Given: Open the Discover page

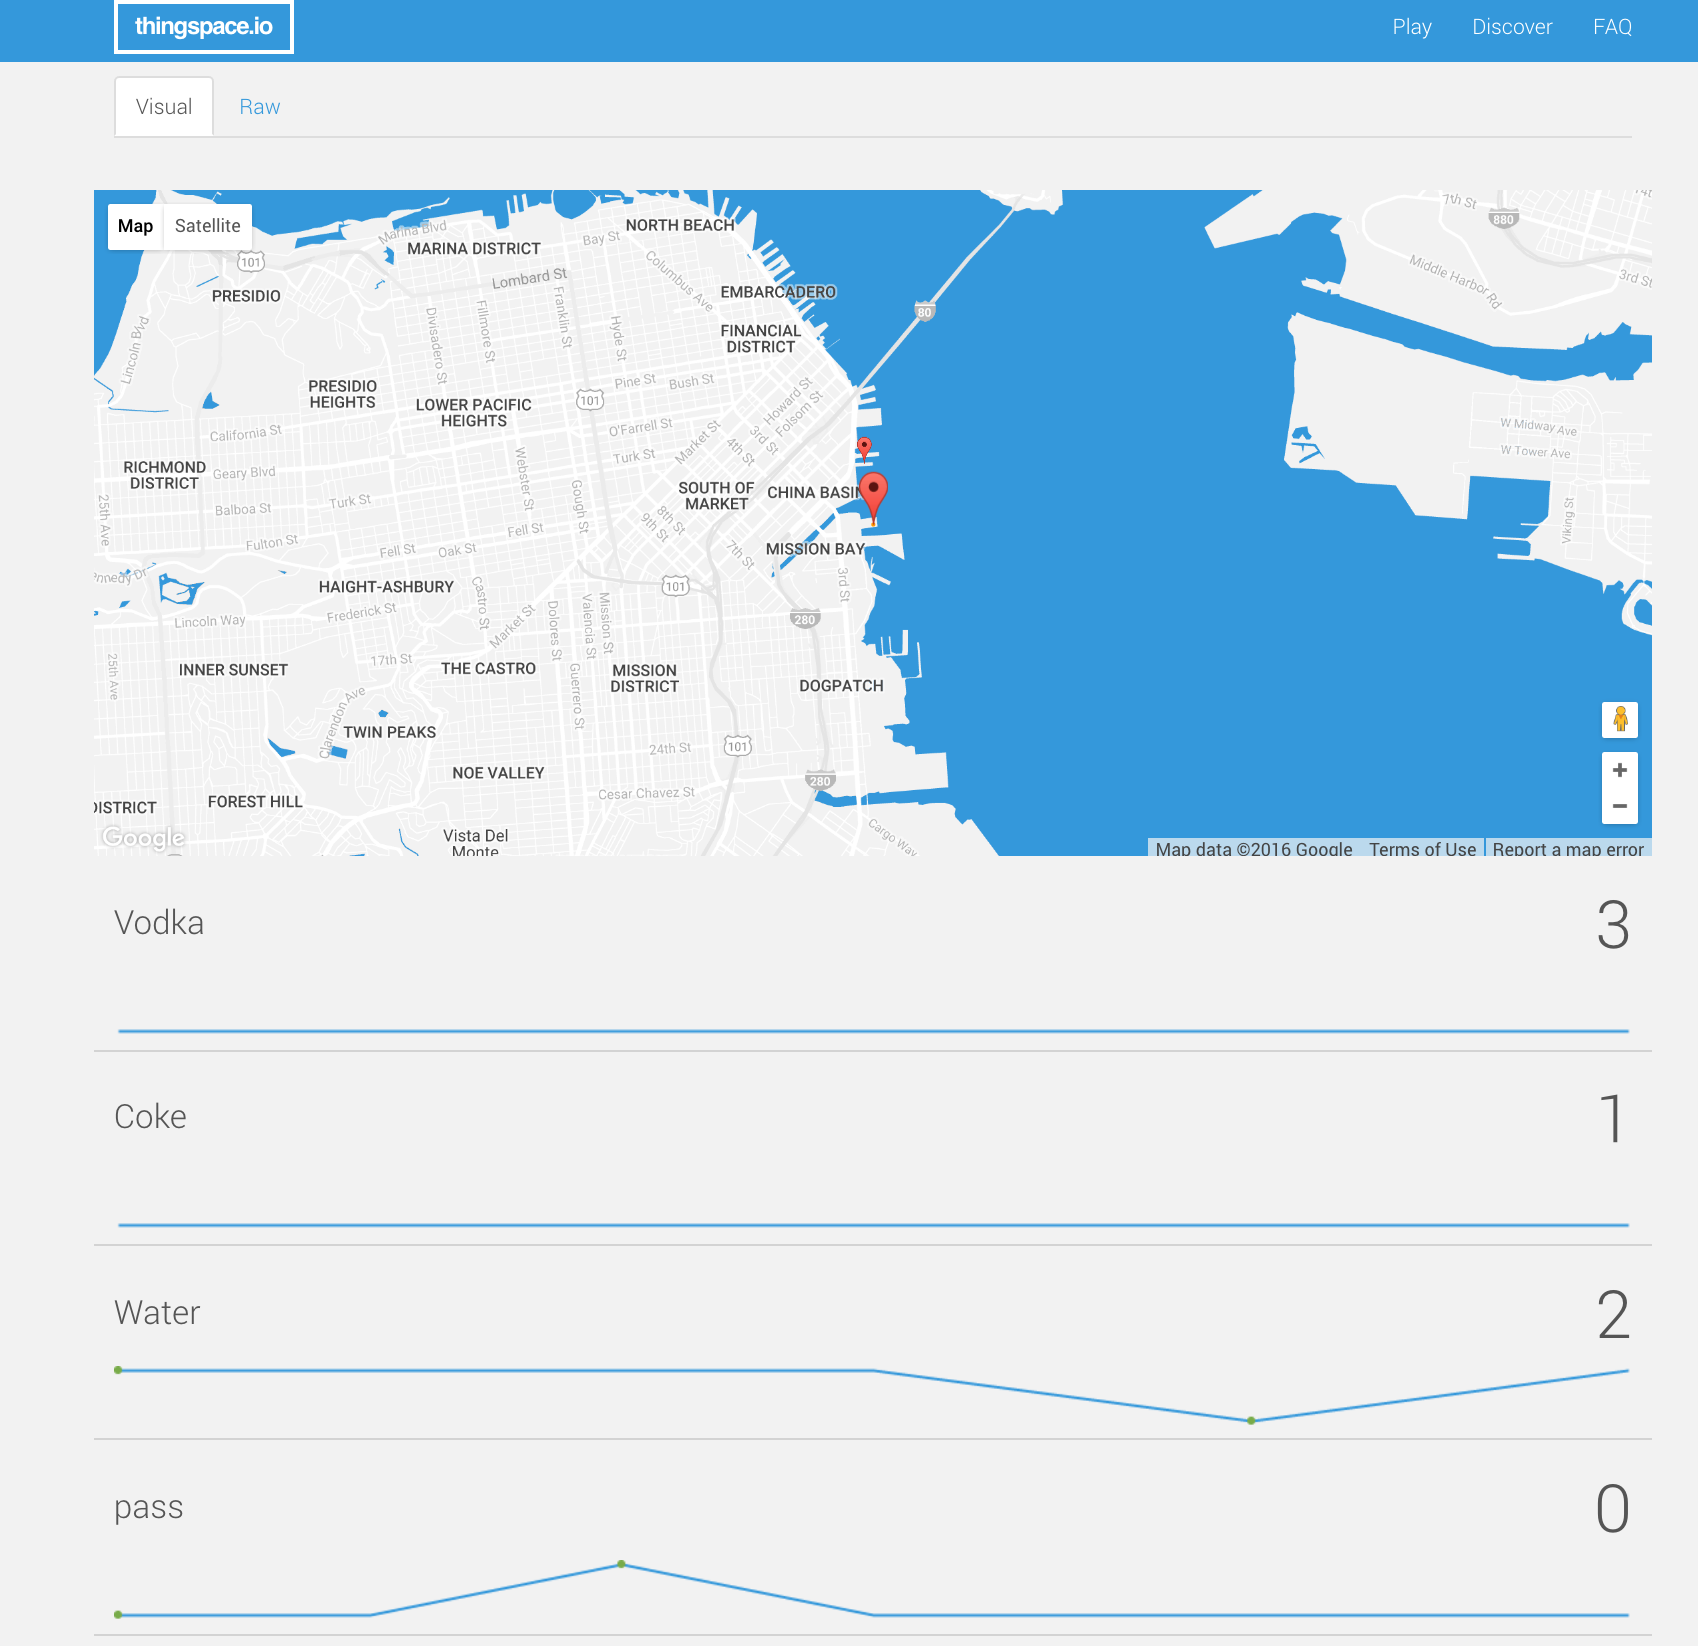Looking at the screenshot, I should coord(1512,27).
